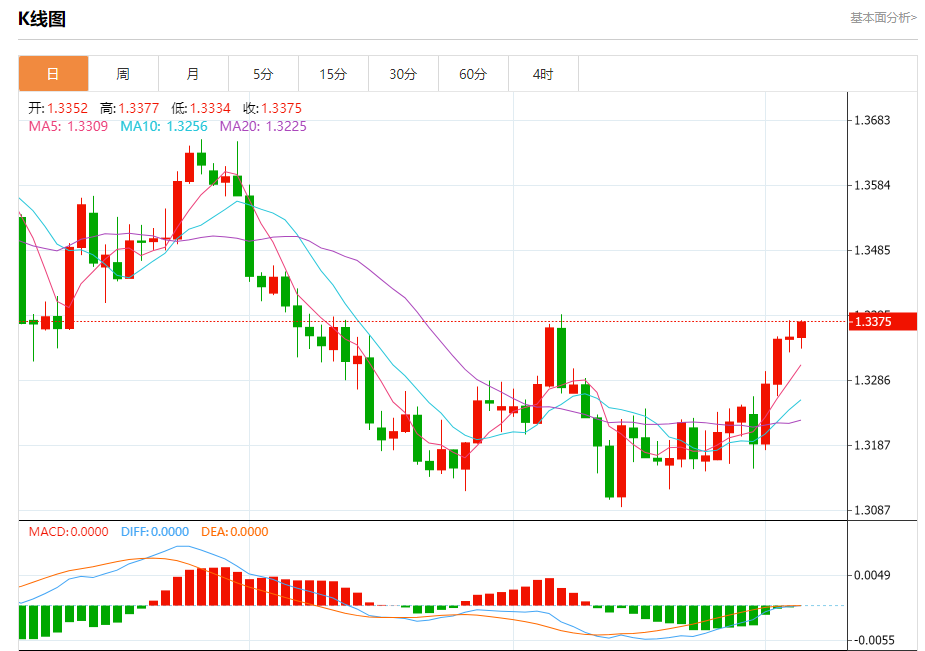Click the 1.3187 axis label
The image size is (925, 651).
[872, 445]
